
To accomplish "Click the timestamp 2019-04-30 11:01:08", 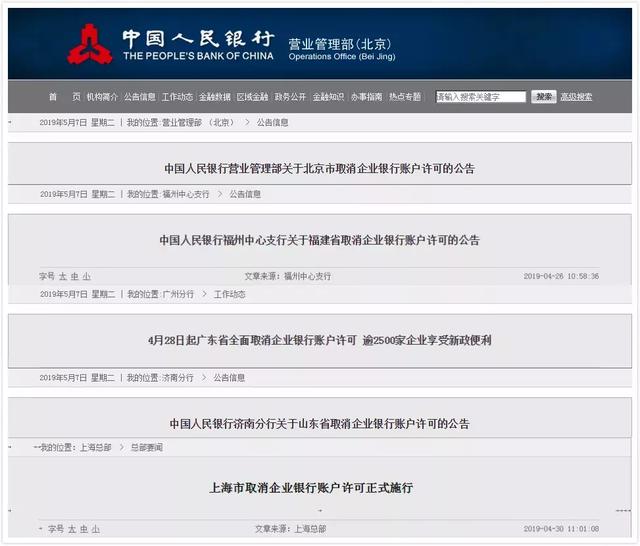I will tap(561, 529).
